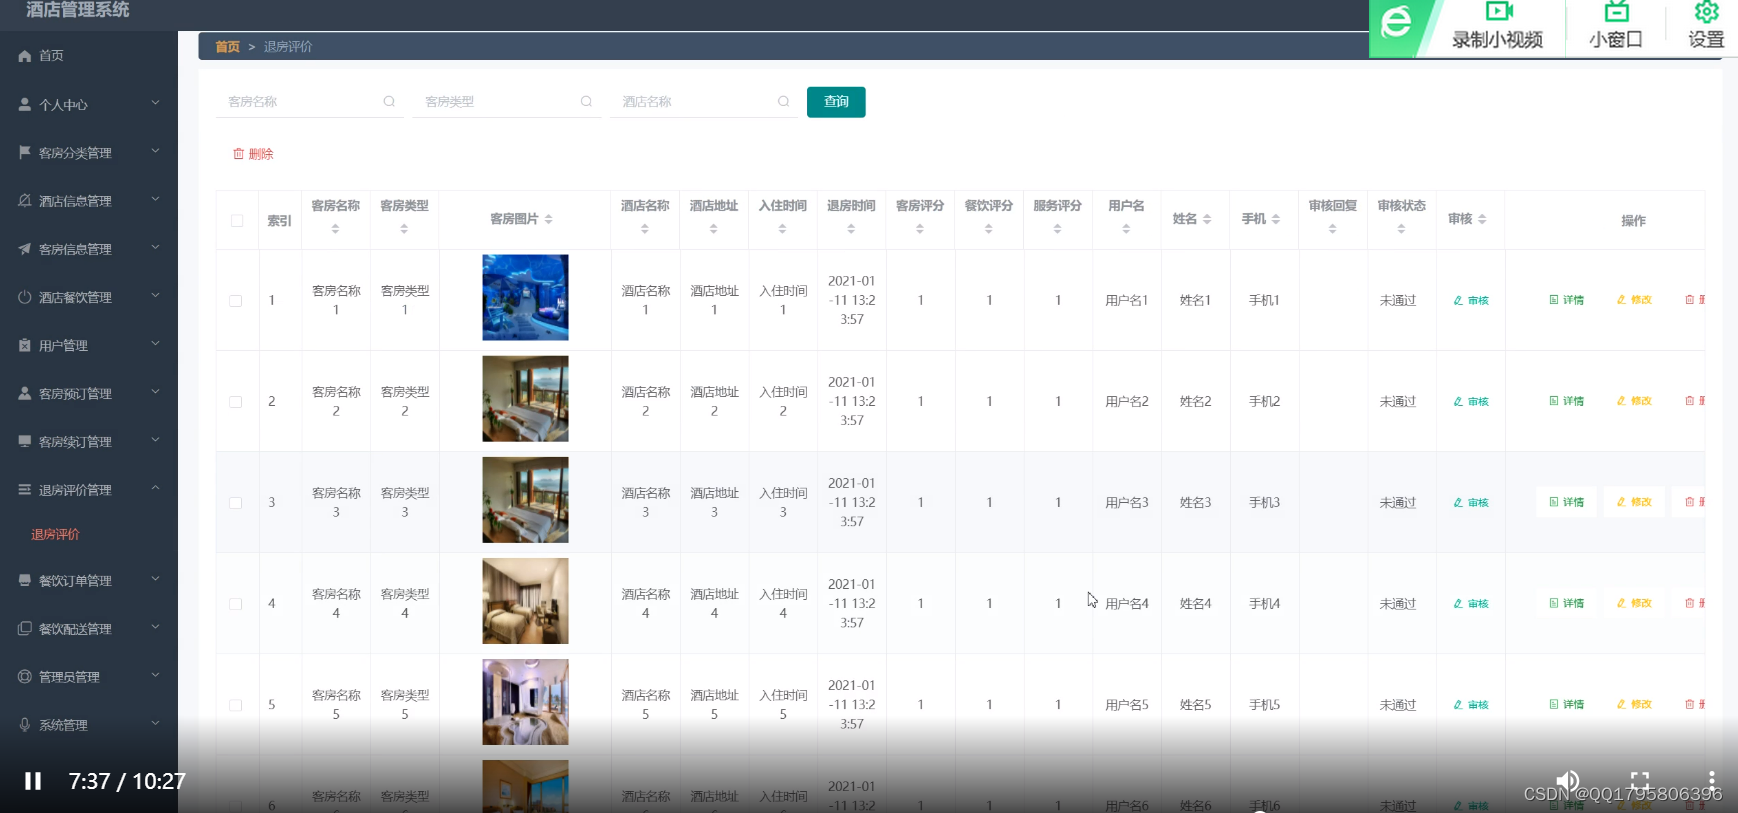
Task: Open the video more options menu
Action: click(x=1711, y=780)
